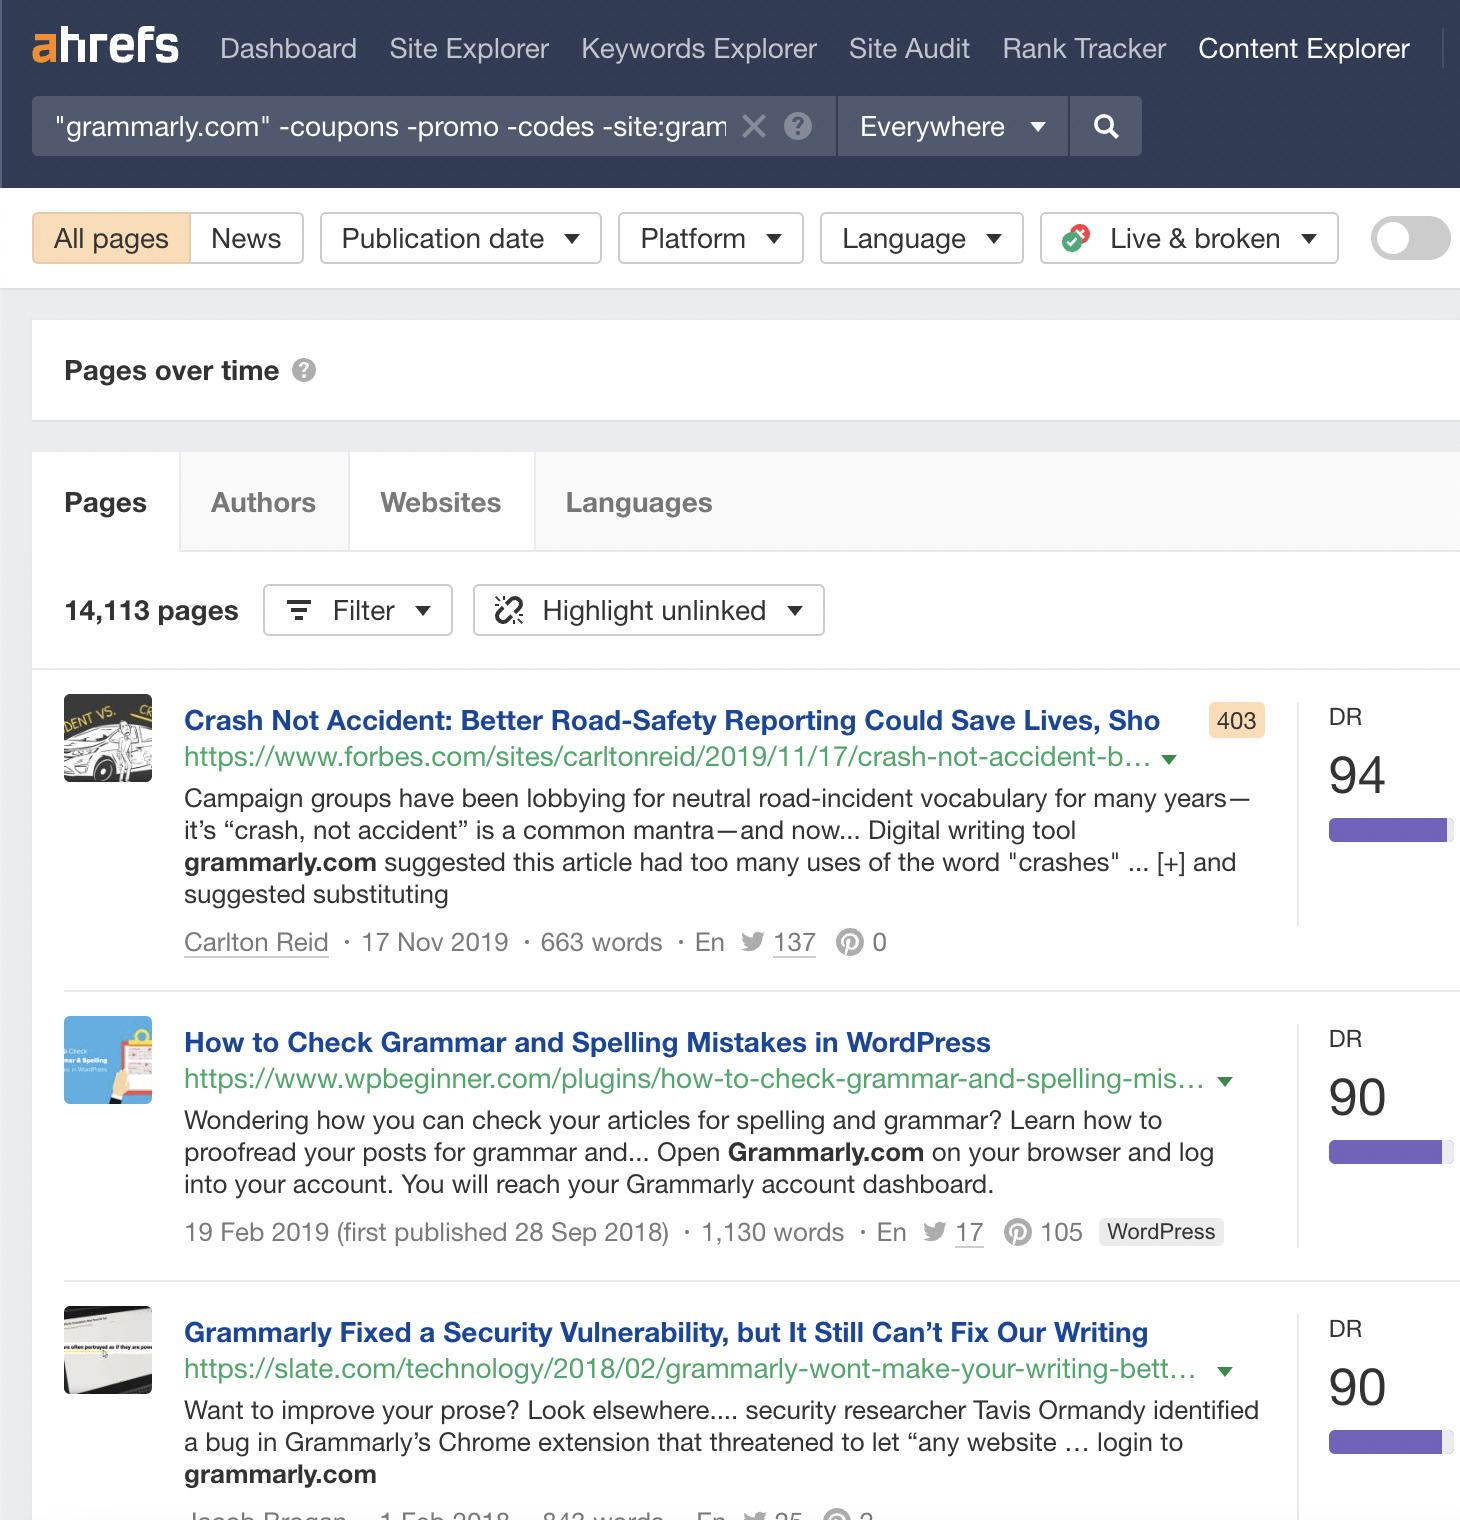This screenshot has height=1520, width=1460.
Task: Expand the Publication date filter
Action: click(x=459, y=238)
